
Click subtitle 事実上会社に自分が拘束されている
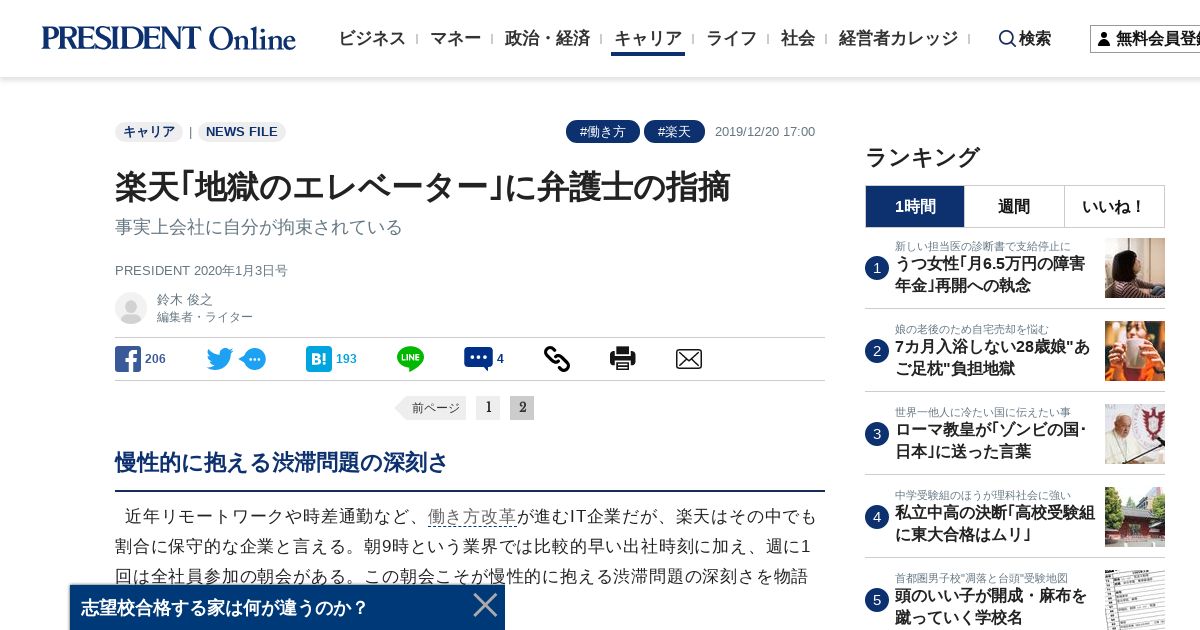(259, 227)
